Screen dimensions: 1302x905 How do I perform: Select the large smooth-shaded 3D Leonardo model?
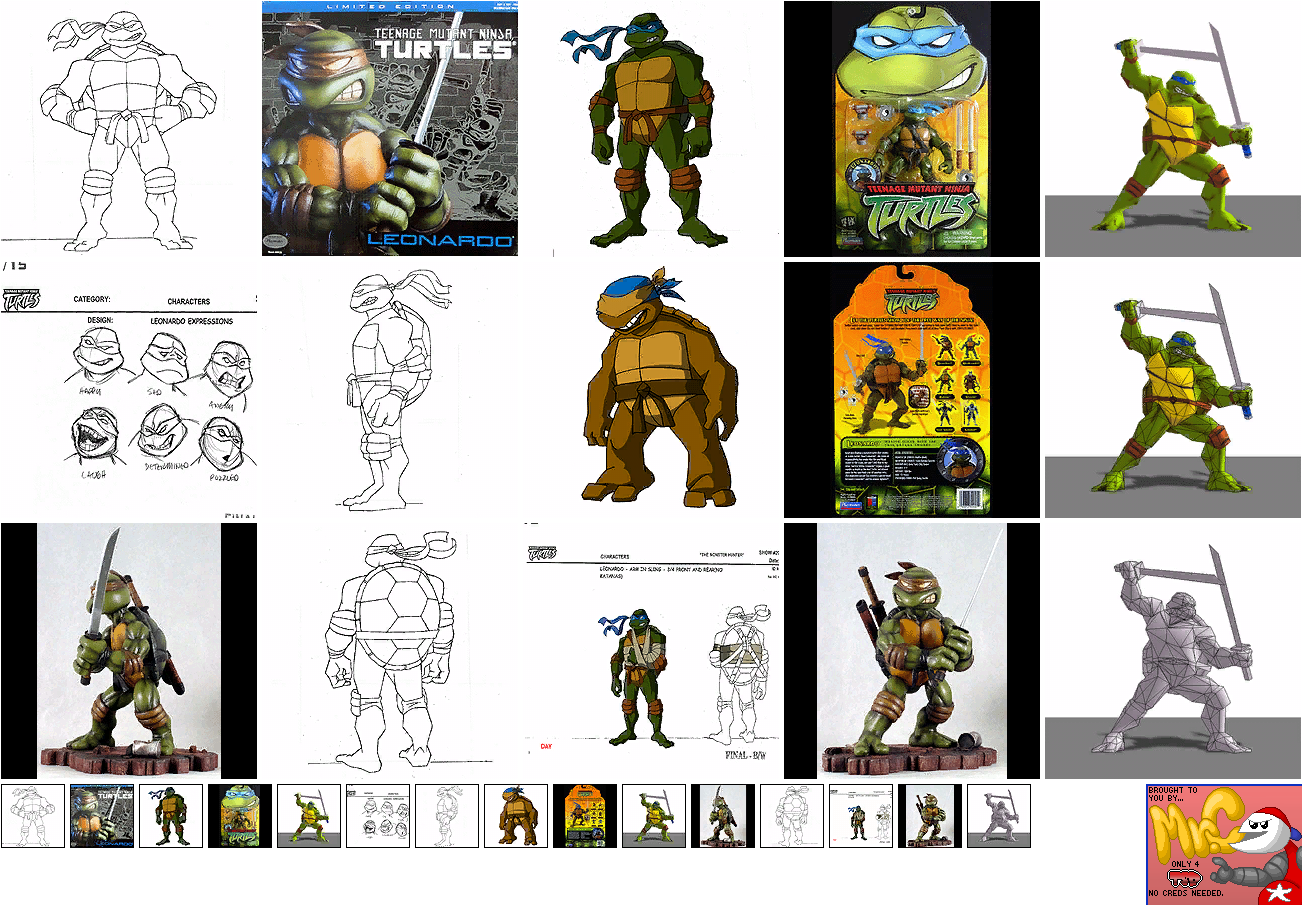(x=1173, y=128)
